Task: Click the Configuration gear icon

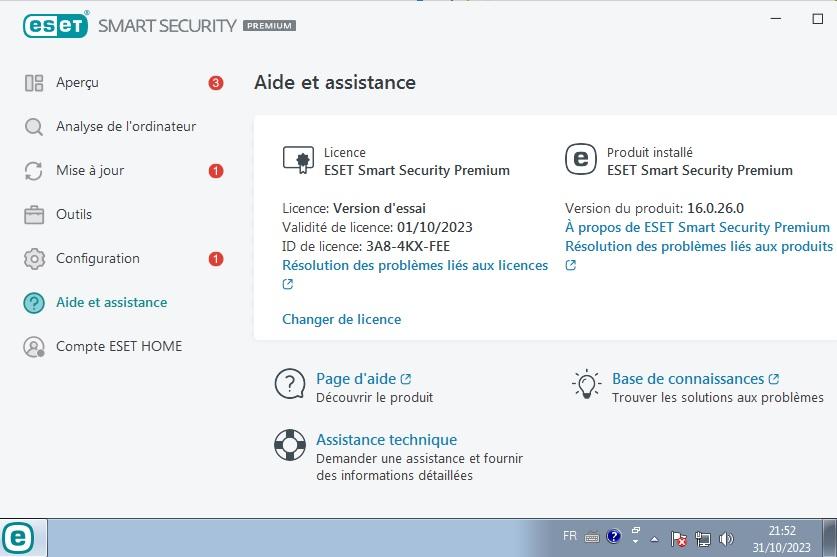Action: click(x=34, y=258)
